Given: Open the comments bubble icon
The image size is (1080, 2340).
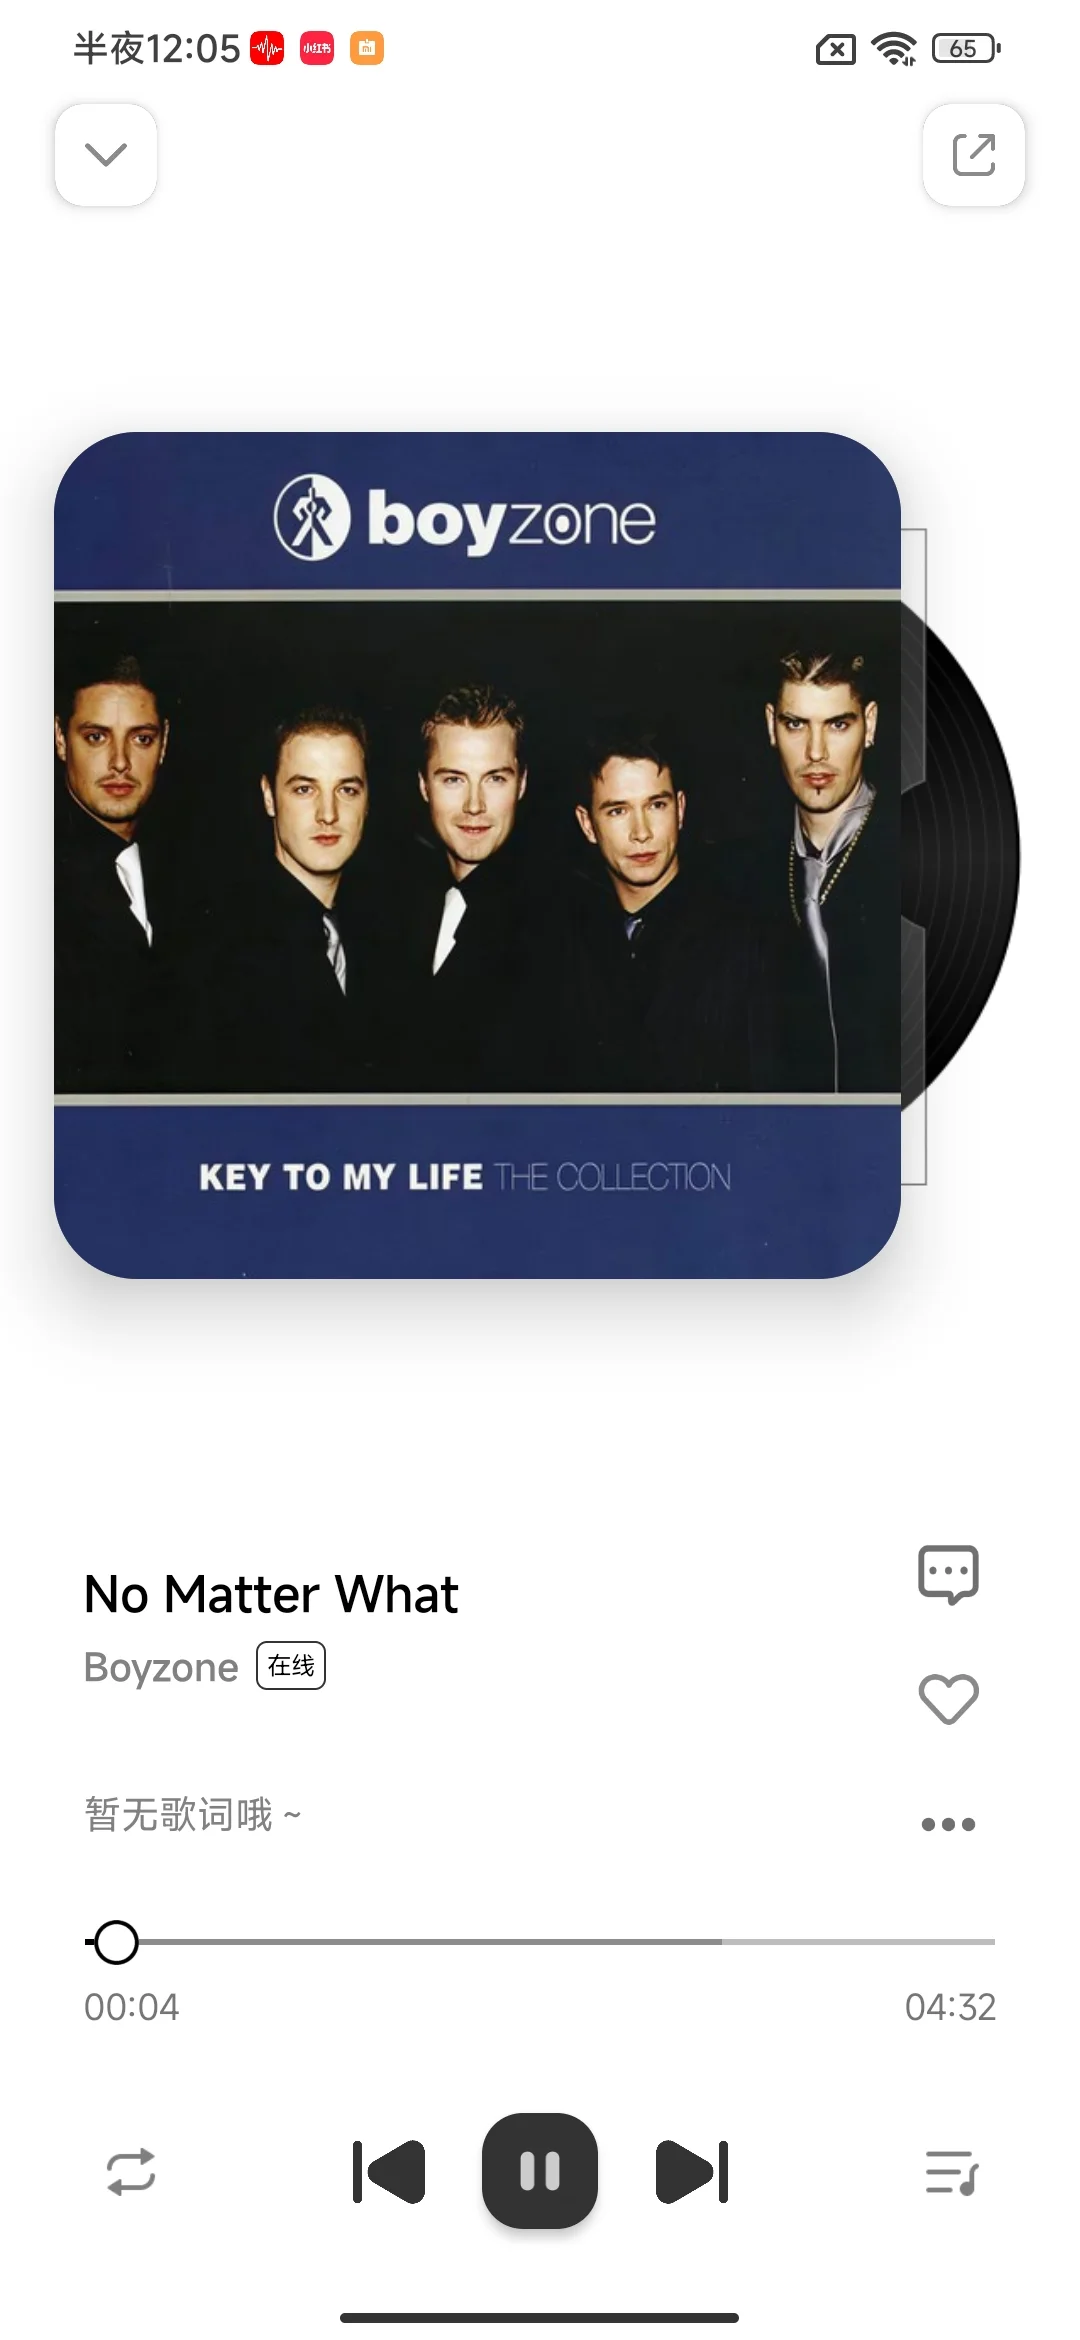Looking at the screenshot, I should tap(948, 1575).
